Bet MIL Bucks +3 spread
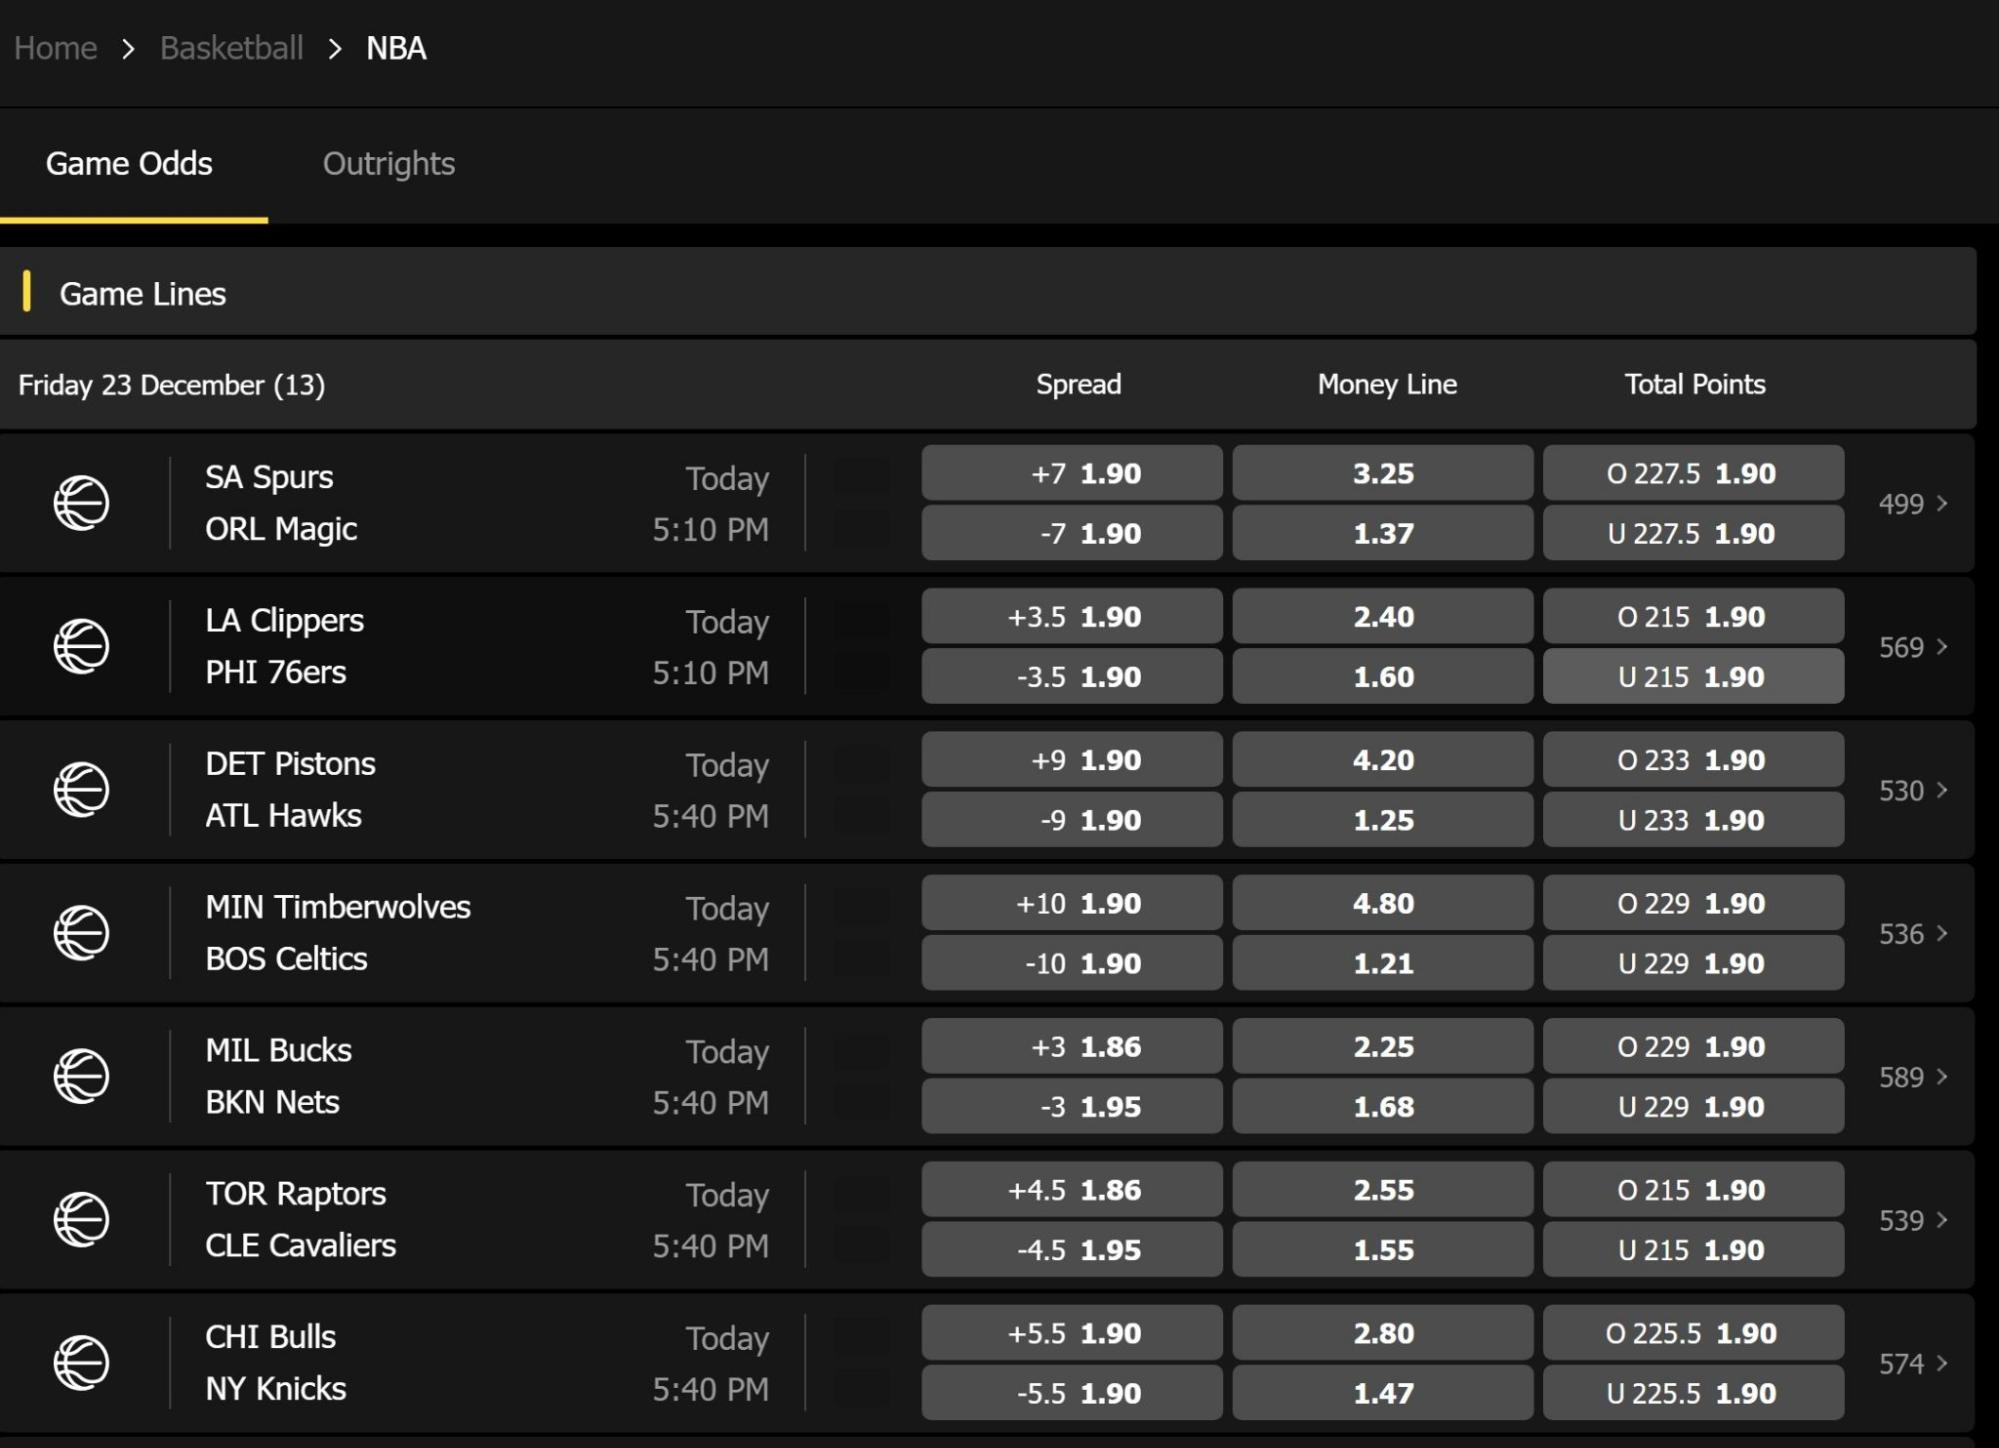 tap(1072, 1046)
